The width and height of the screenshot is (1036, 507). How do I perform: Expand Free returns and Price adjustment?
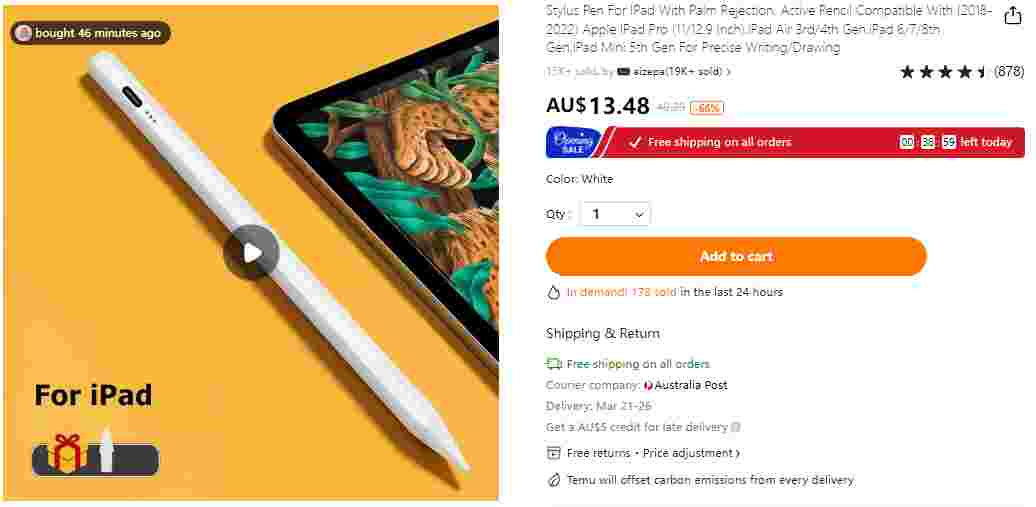[653, 453]
